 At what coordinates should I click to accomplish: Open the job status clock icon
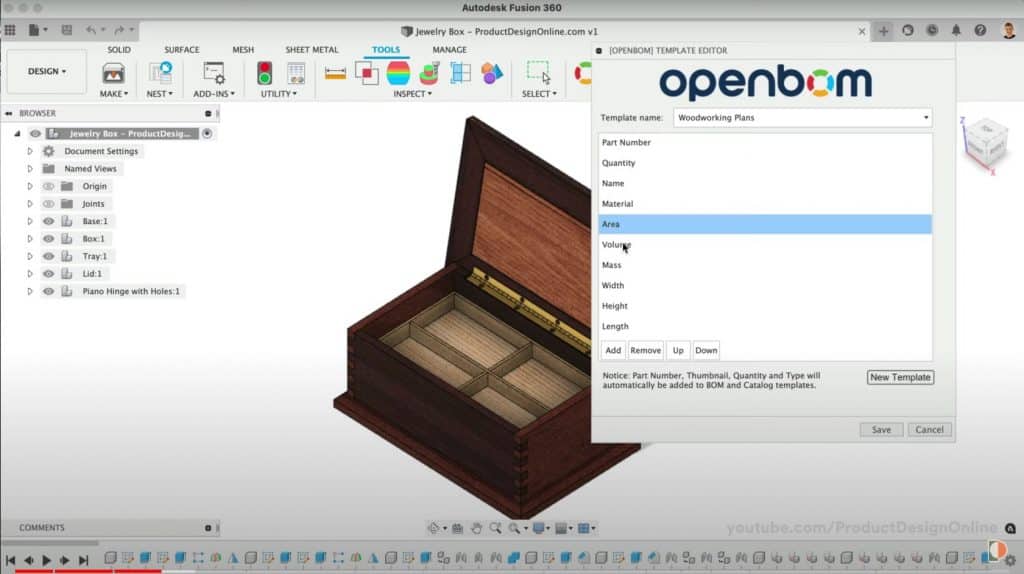(932, 30)
